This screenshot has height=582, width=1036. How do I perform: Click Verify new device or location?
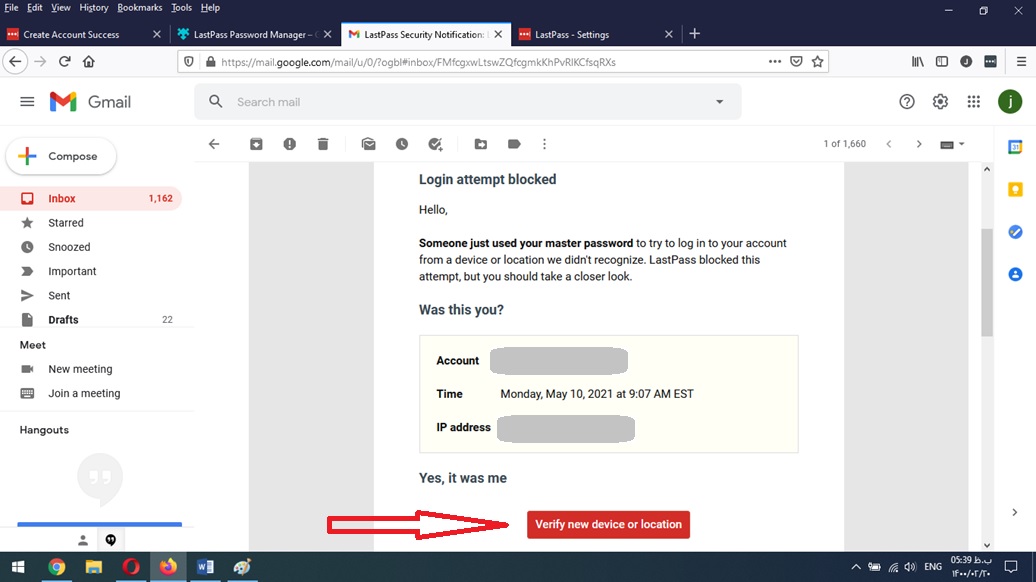608,525
